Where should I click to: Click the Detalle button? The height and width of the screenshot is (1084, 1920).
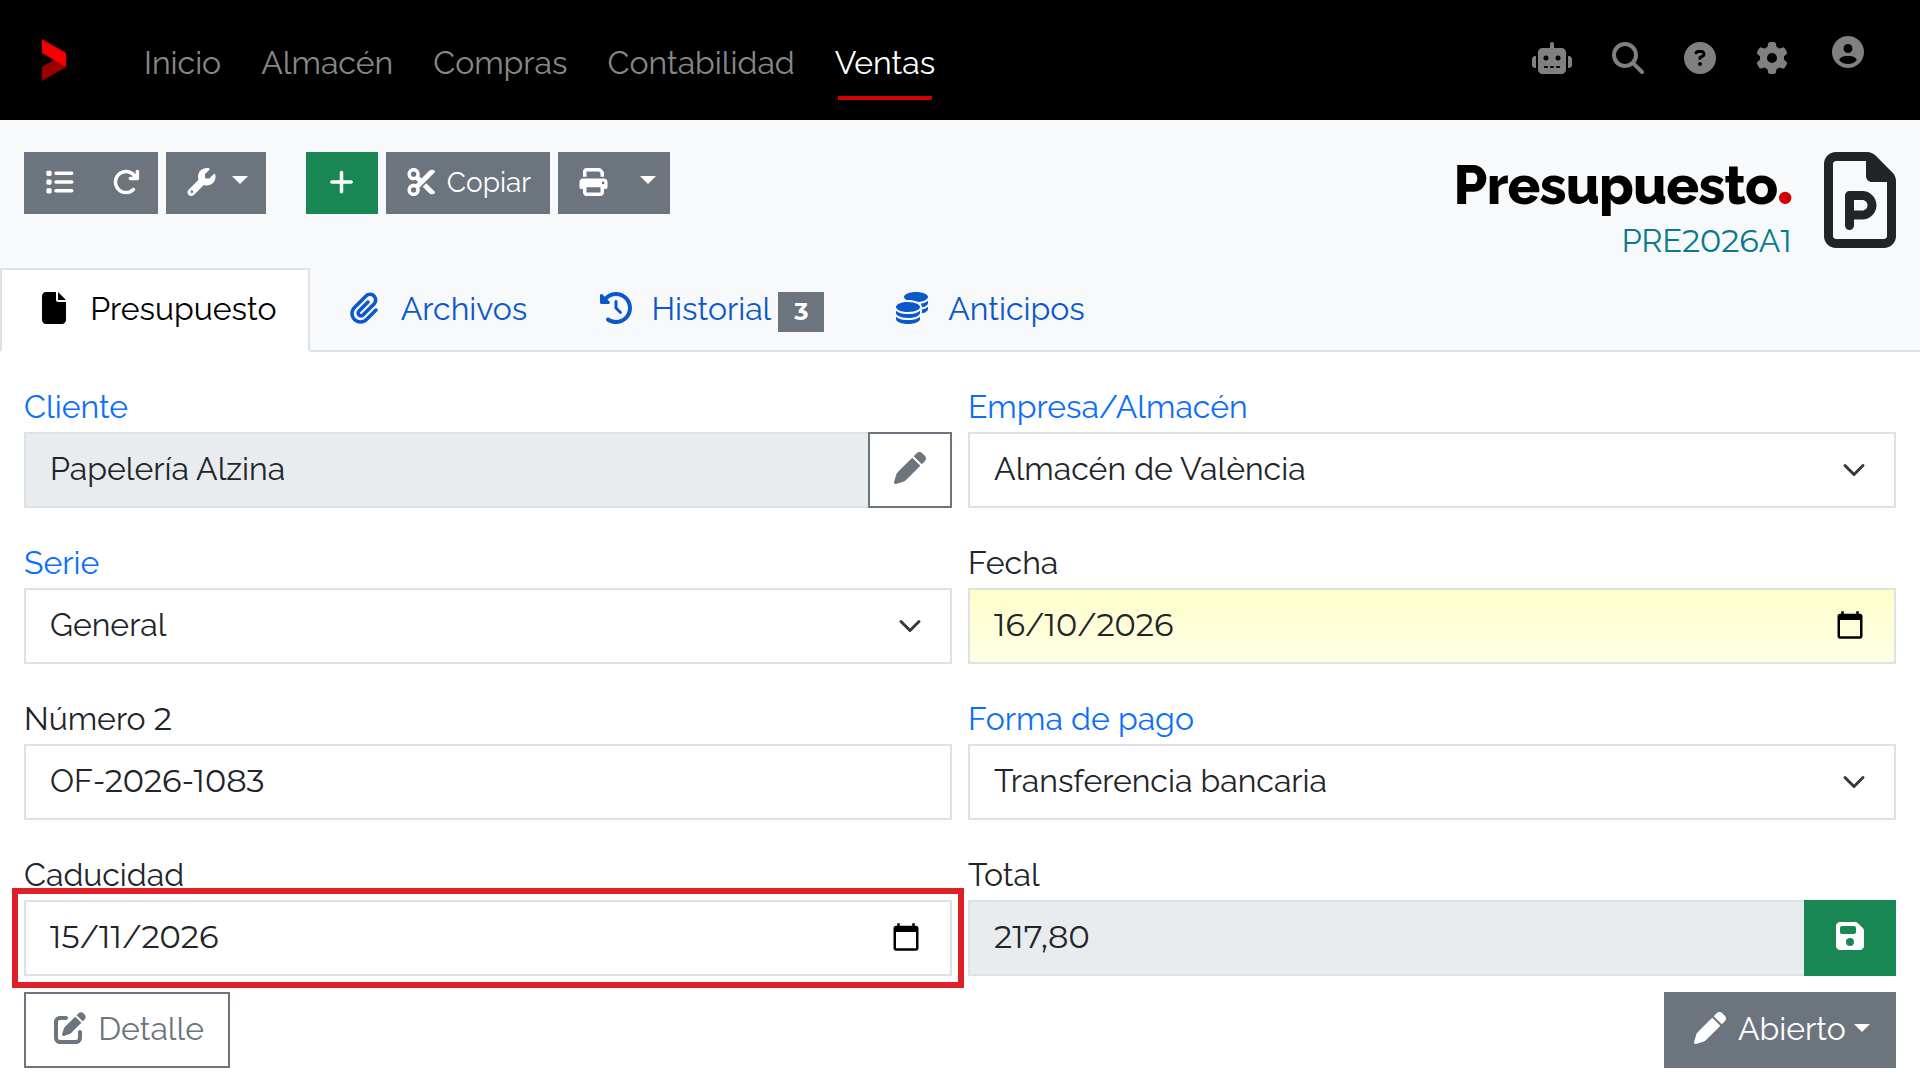(x=127, y=1030)
